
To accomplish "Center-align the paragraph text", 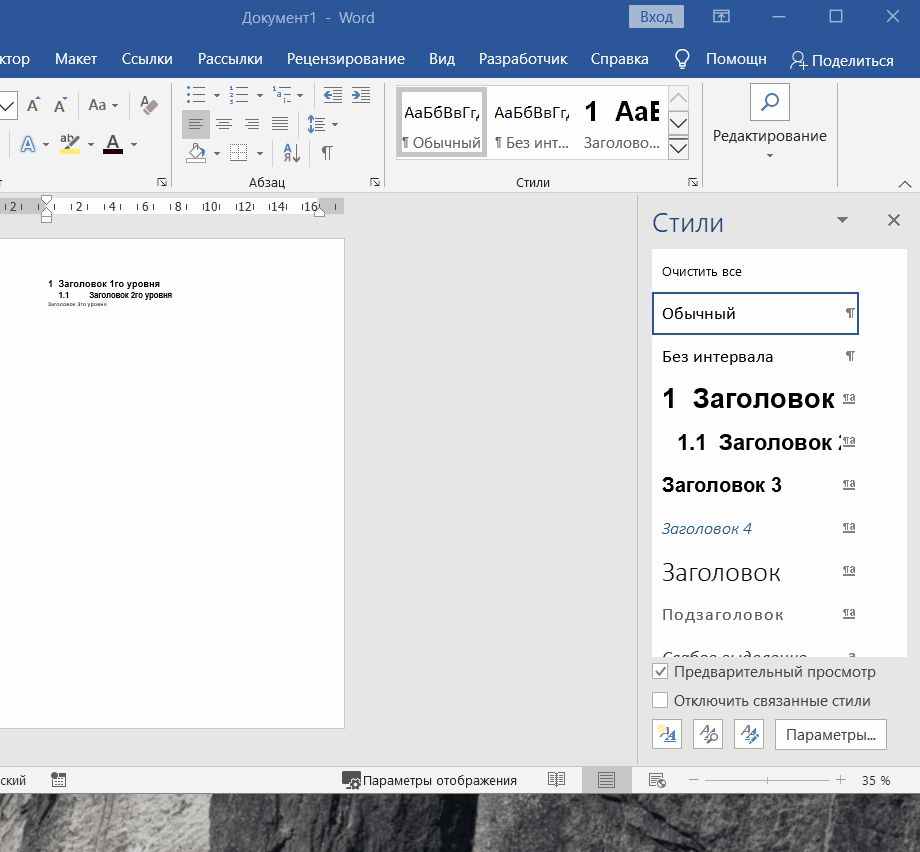I will click(x=224, y=124).
